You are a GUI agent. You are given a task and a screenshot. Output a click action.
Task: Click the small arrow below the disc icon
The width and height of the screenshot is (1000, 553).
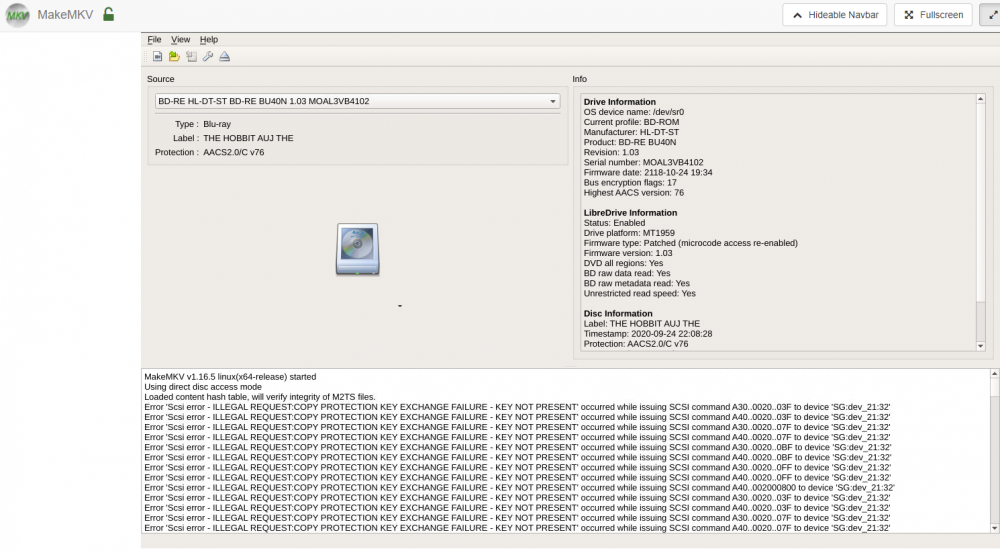400,306
